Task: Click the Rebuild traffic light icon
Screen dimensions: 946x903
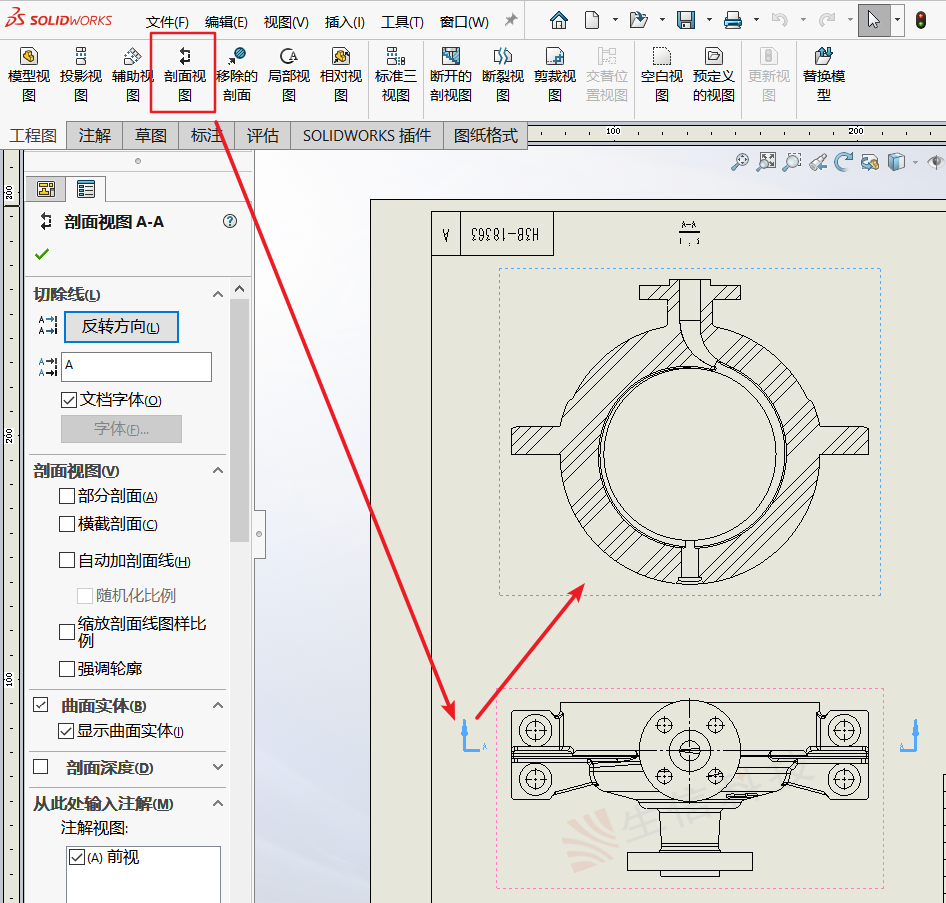Action: (921, 21)
